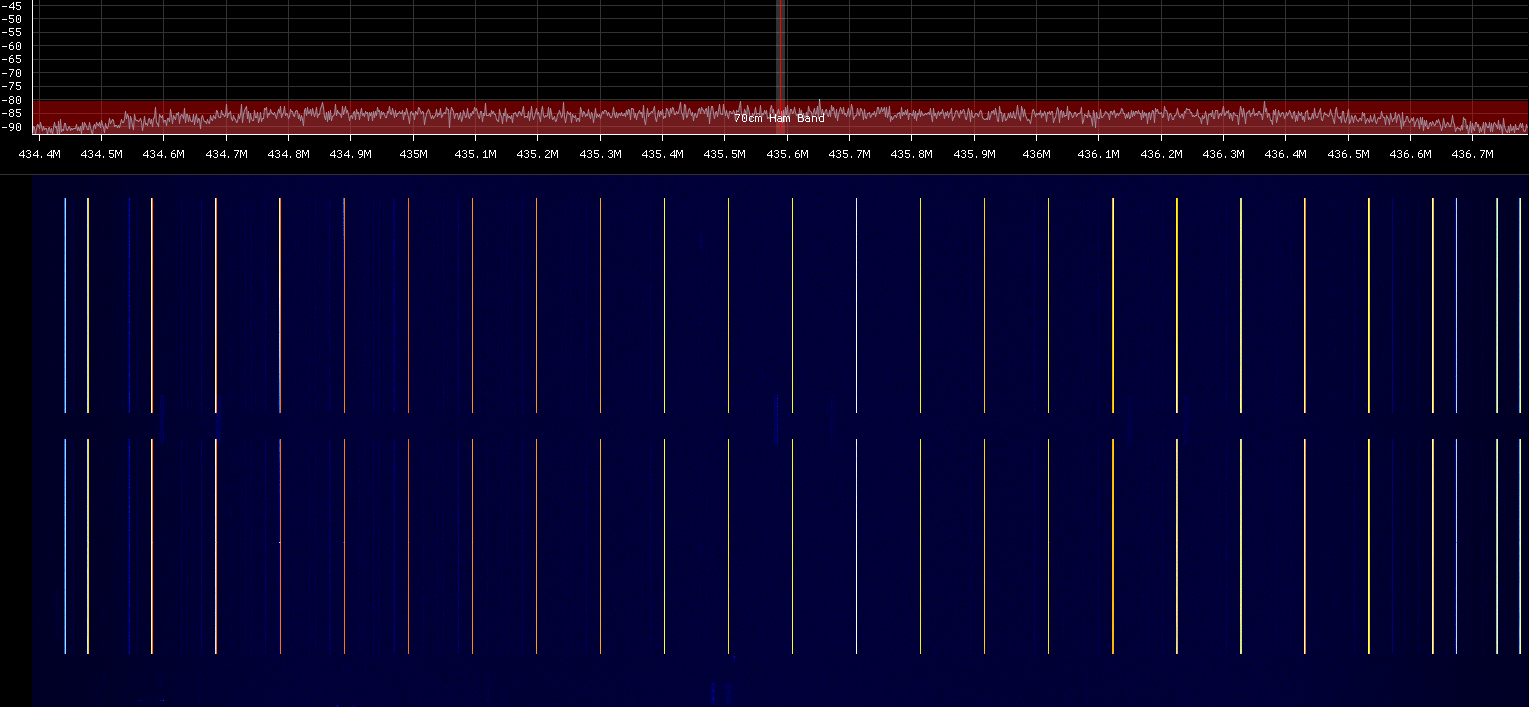This screenshot has height=707, width=1529.
Task: Select the 436.5M frequency label
Action: point(1349,155)
